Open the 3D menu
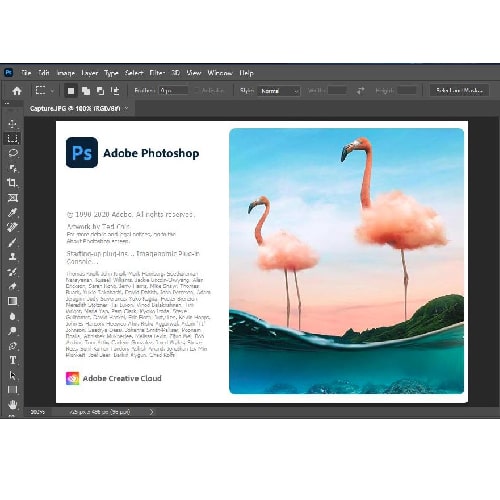Screen dimensions: 500x500 pyautogui.click(x=176, y=73)
